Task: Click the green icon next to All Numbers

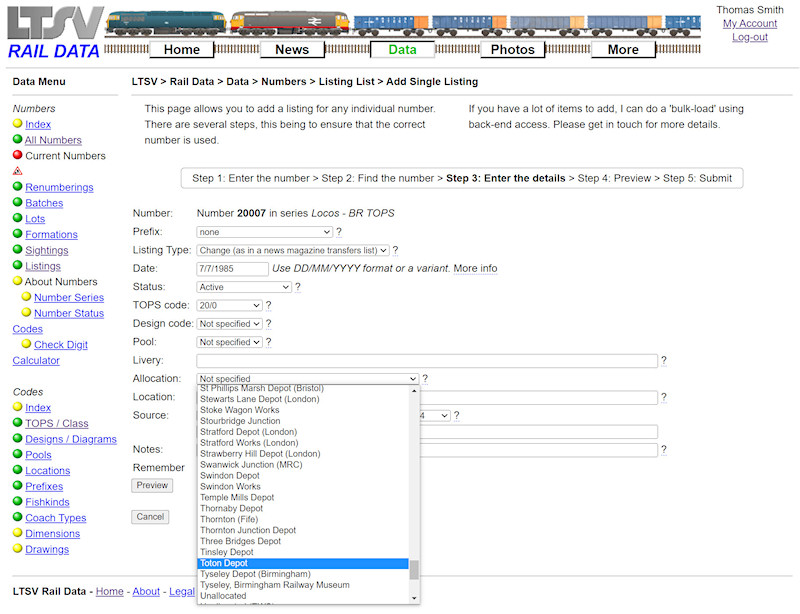Action: [x=17, y=140]
